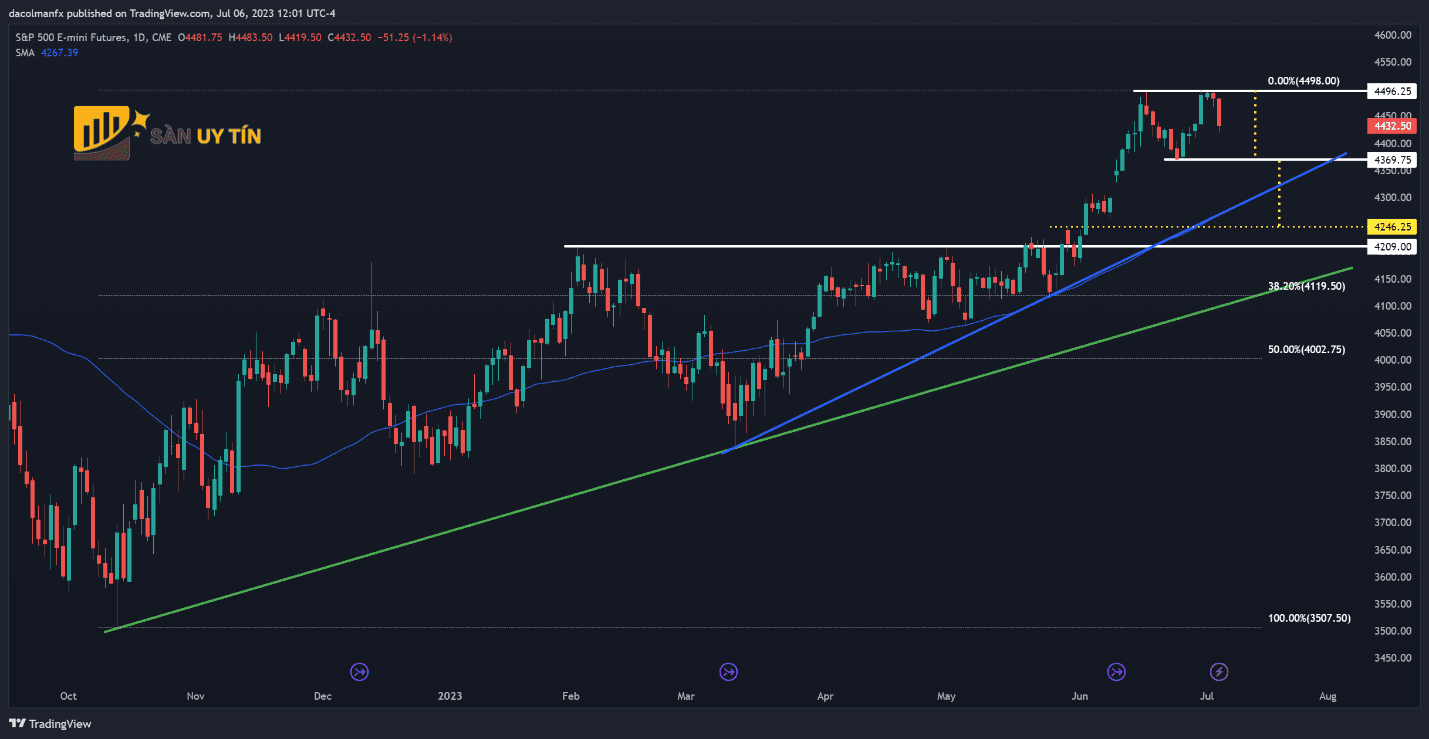Click the 3450.00 price axis tick

pos(1393,658)
